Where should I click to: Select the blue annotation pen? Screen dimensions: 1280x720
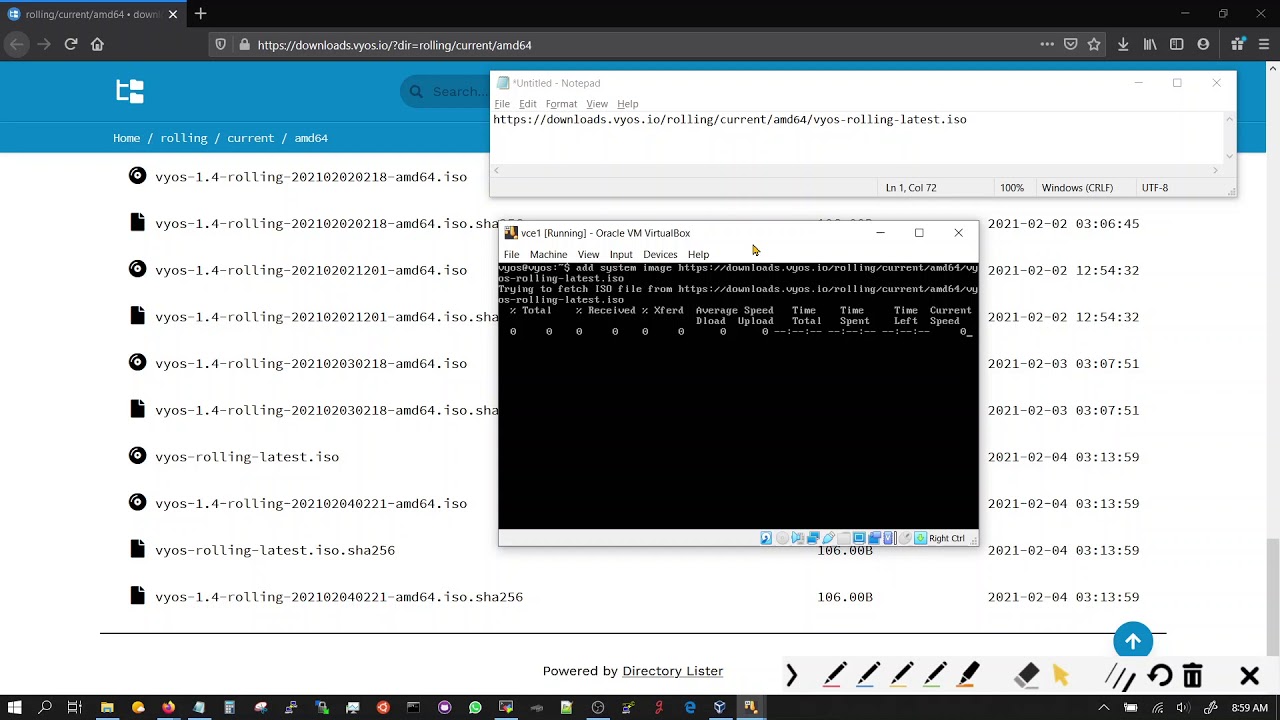point(868,676)
